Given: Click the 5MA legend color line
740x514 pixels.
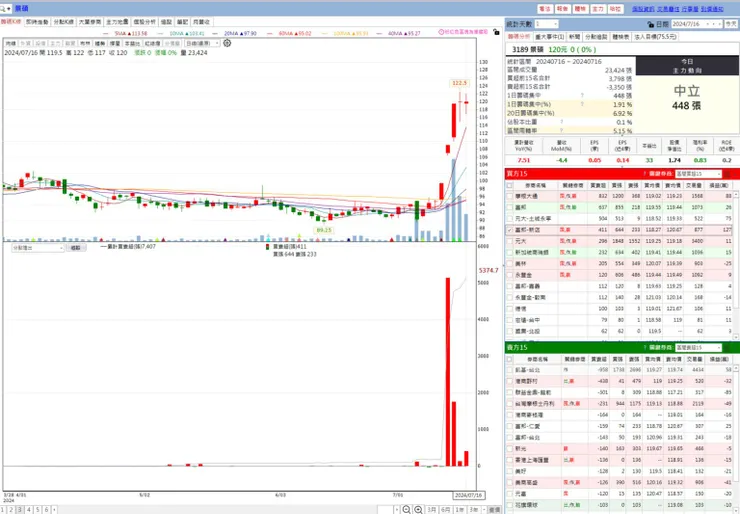Looking at the screenshot, I should (106, 34).
